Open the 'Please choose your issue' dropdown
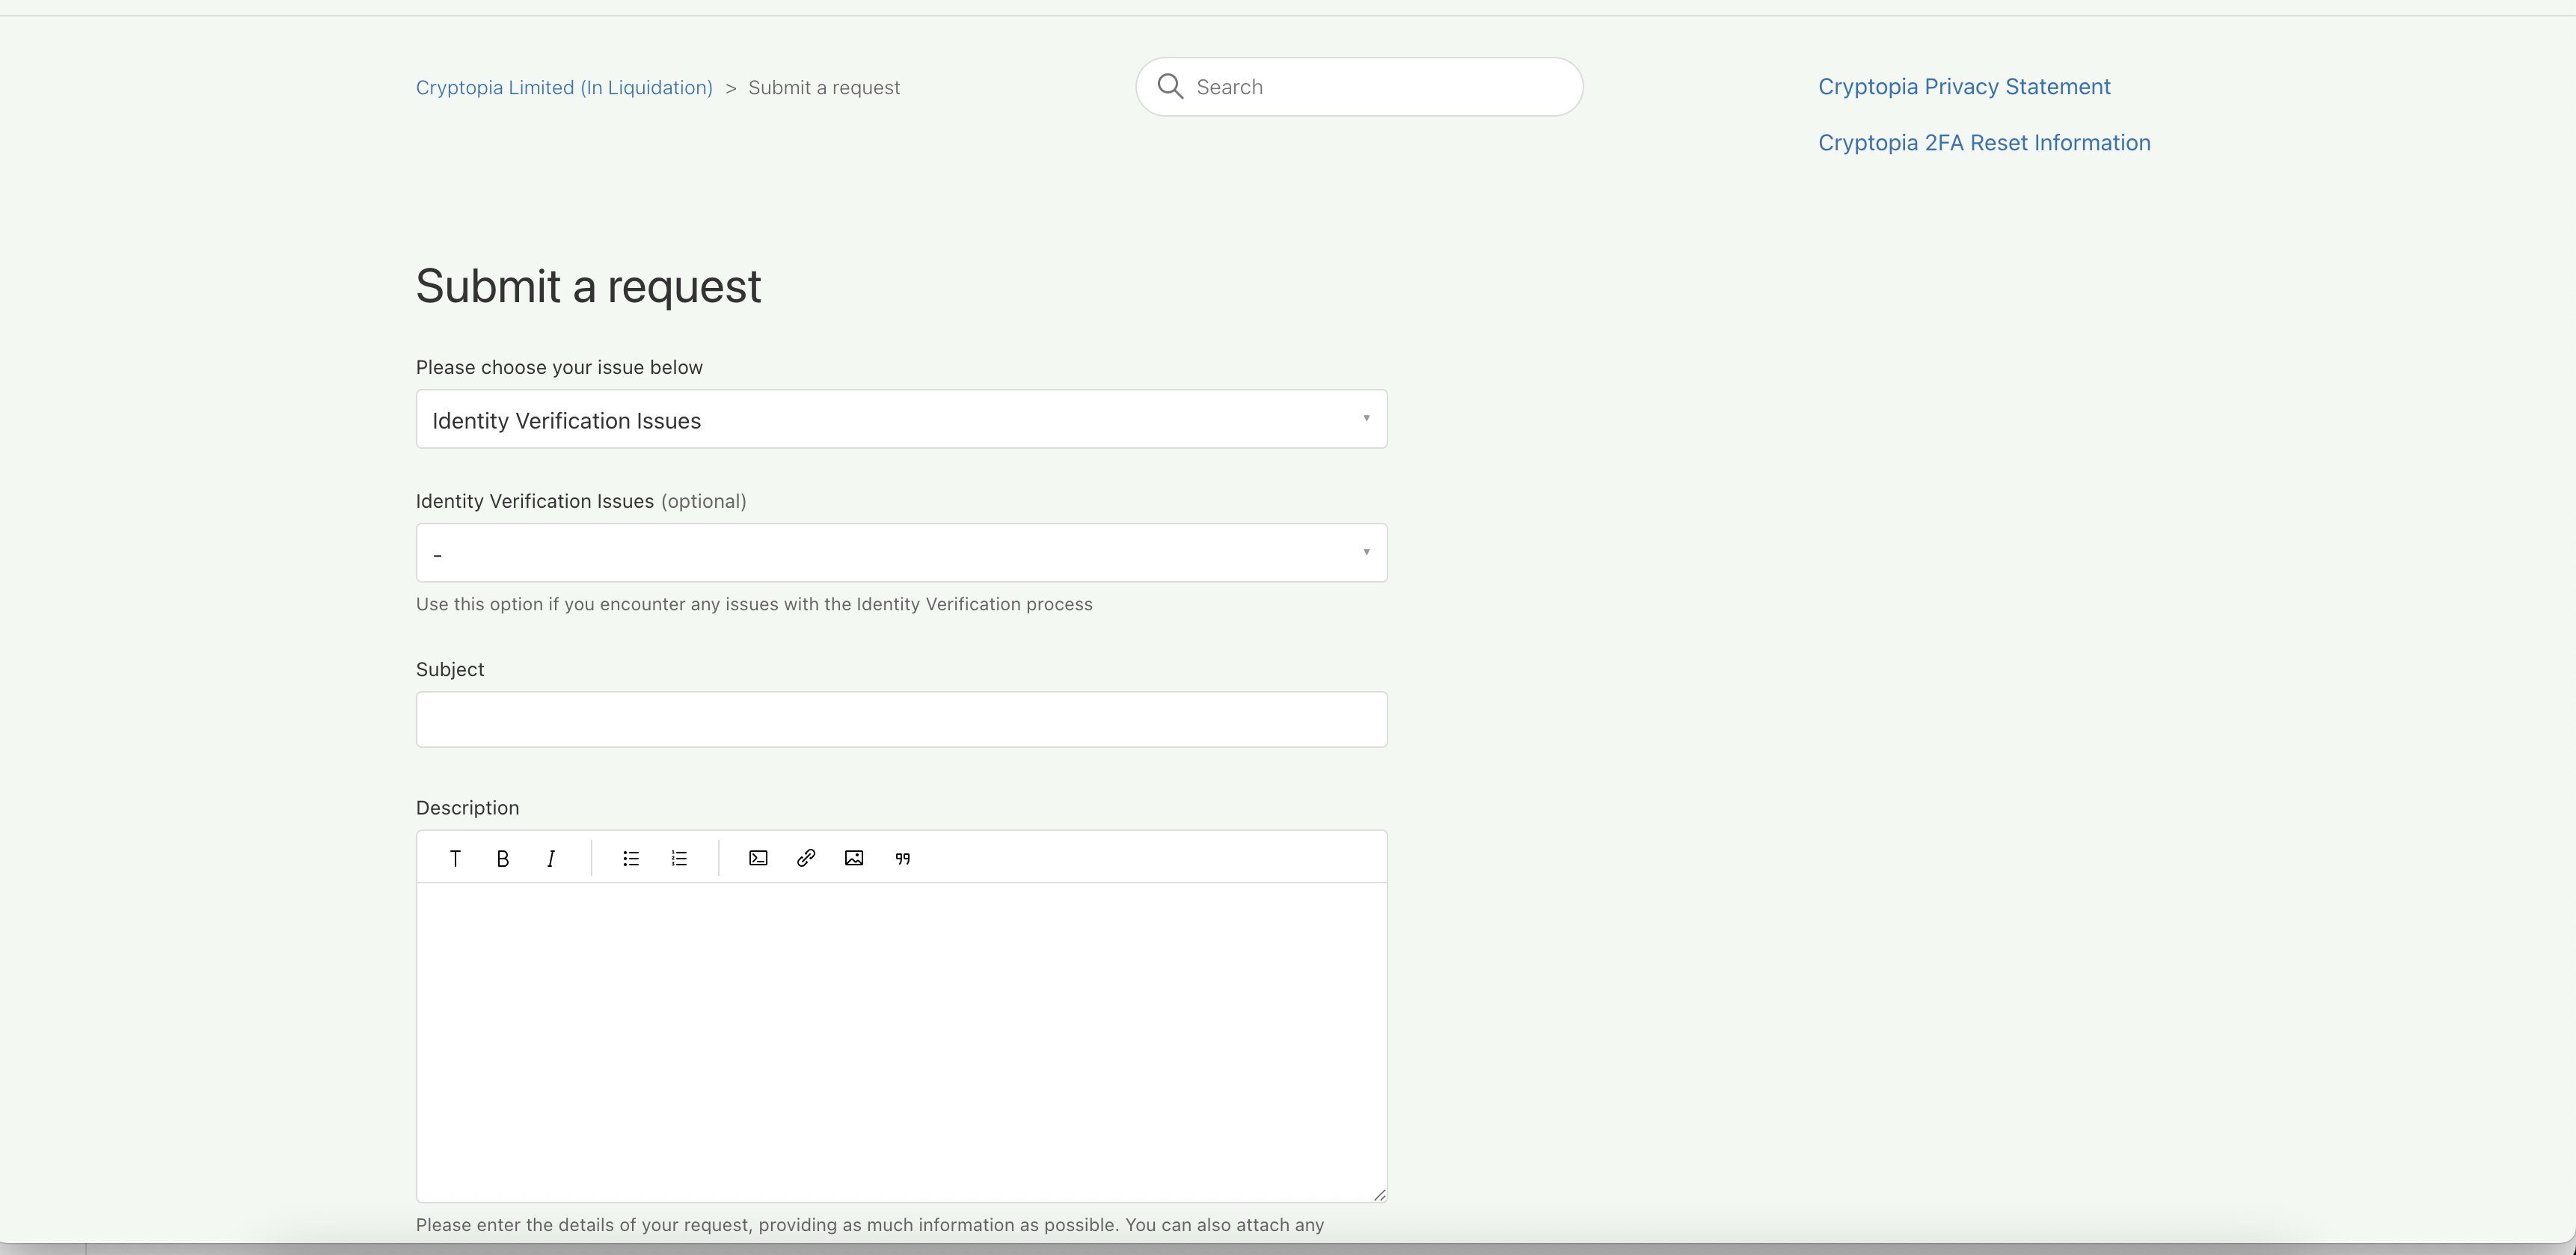 (900, 419)
